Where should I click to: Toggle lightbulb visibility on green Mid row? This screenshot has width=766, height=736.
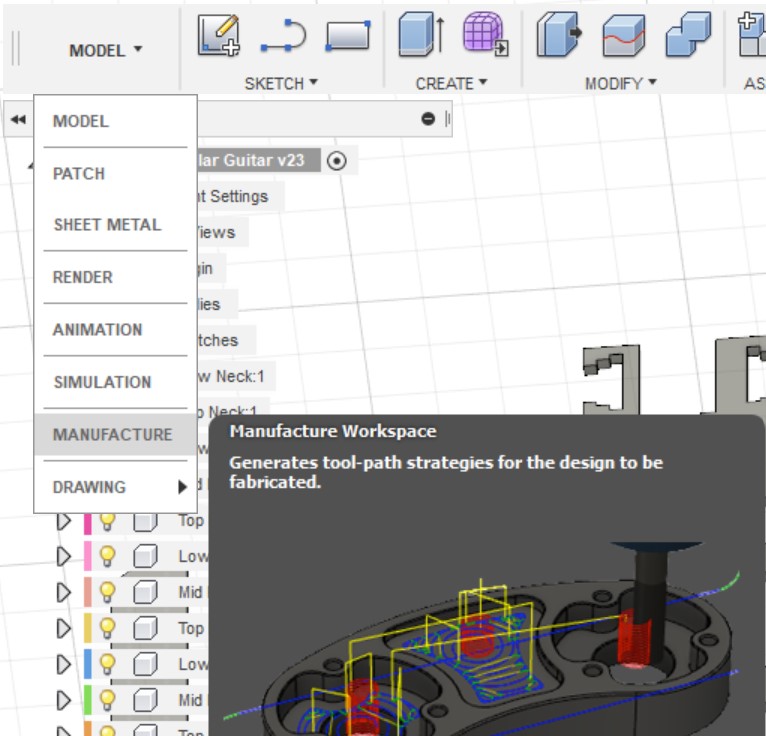tap(107, 700)
